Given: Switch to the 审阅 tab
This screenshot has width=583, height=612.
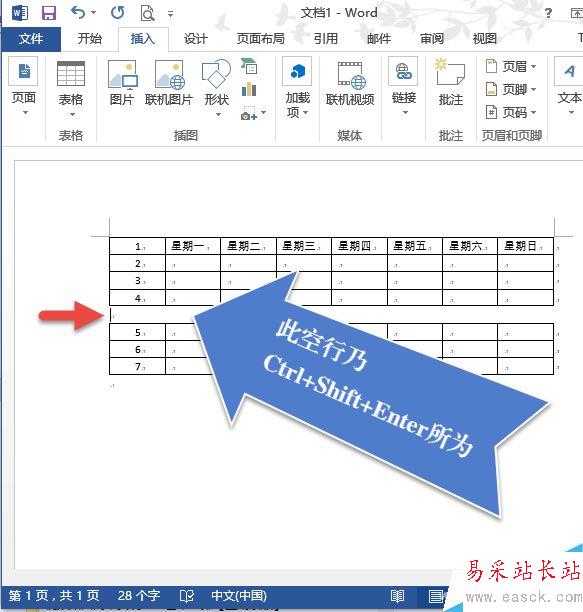Looking at the screenshot, I should 432,39.
